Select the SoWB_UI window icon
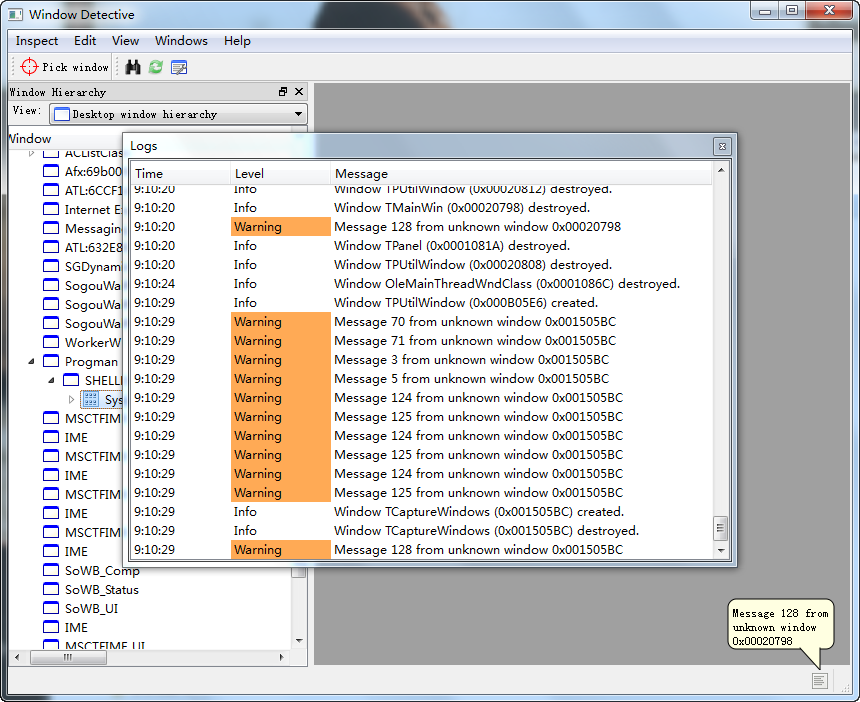The width and height of the screenshot is (860, 702). click(x=51, y=608)
